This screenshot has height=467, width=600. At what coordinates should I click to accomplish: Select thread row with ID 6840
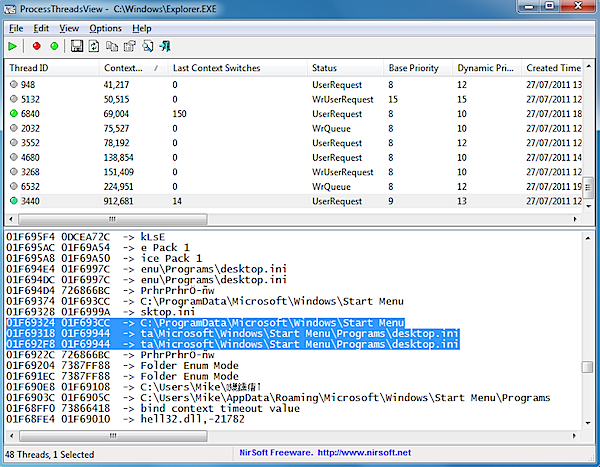point(293,114)
